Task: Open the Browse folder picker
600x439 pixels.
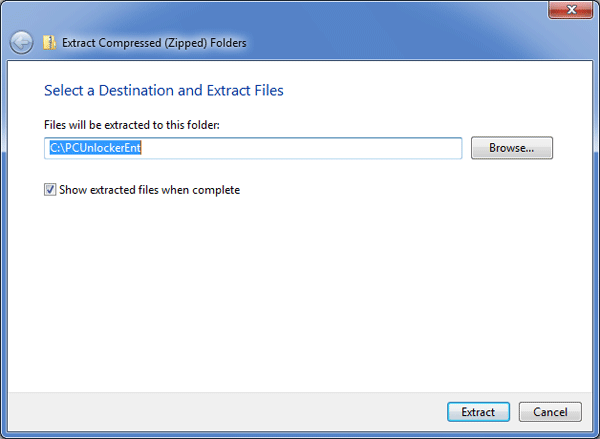Action: point(511,148)
